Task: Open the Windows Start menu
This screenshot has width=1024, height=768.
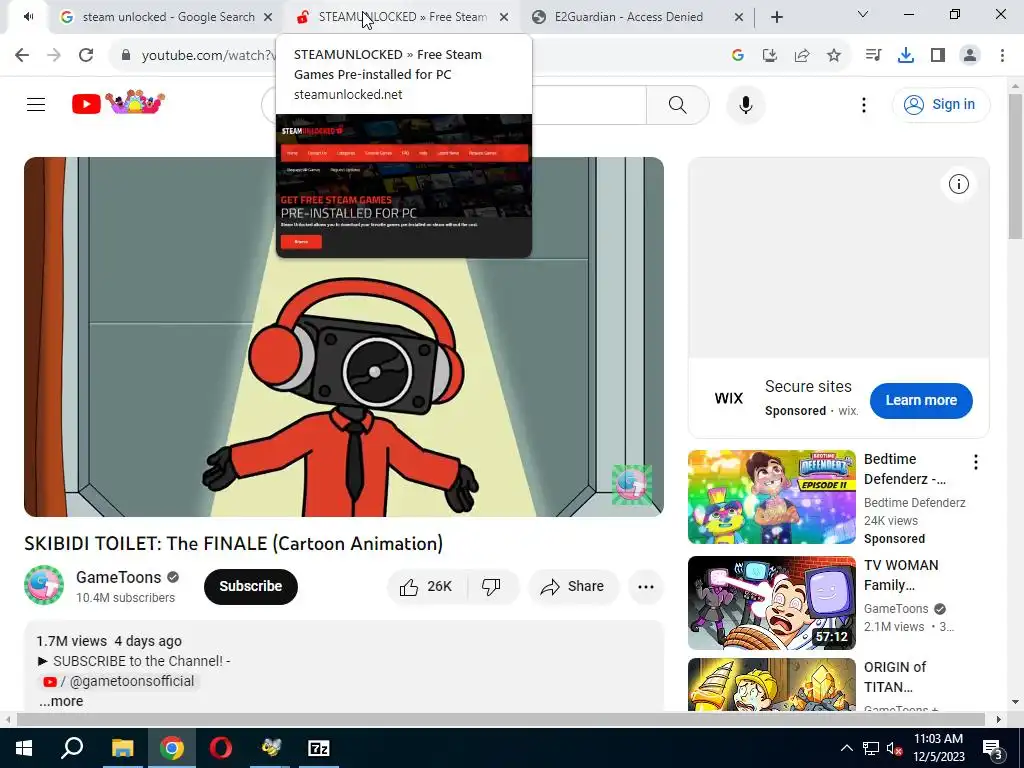Action: [24, 748]
